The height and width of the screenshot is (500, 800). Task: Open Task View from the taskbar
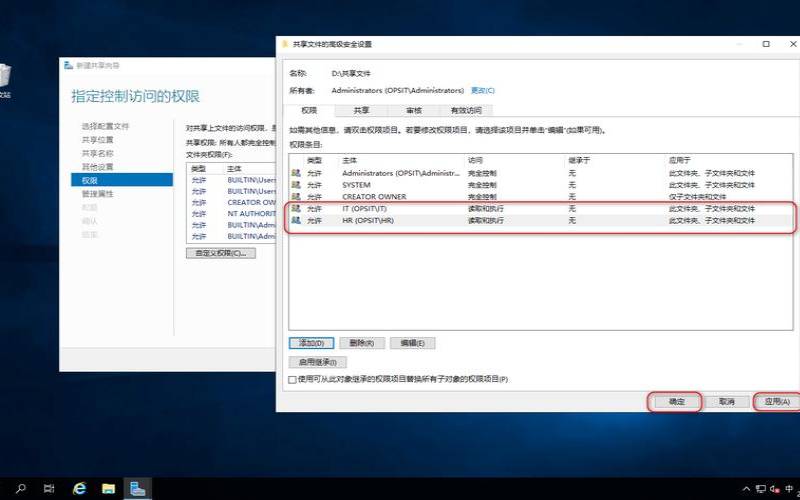pyautogui.click(x=49, y=488)
